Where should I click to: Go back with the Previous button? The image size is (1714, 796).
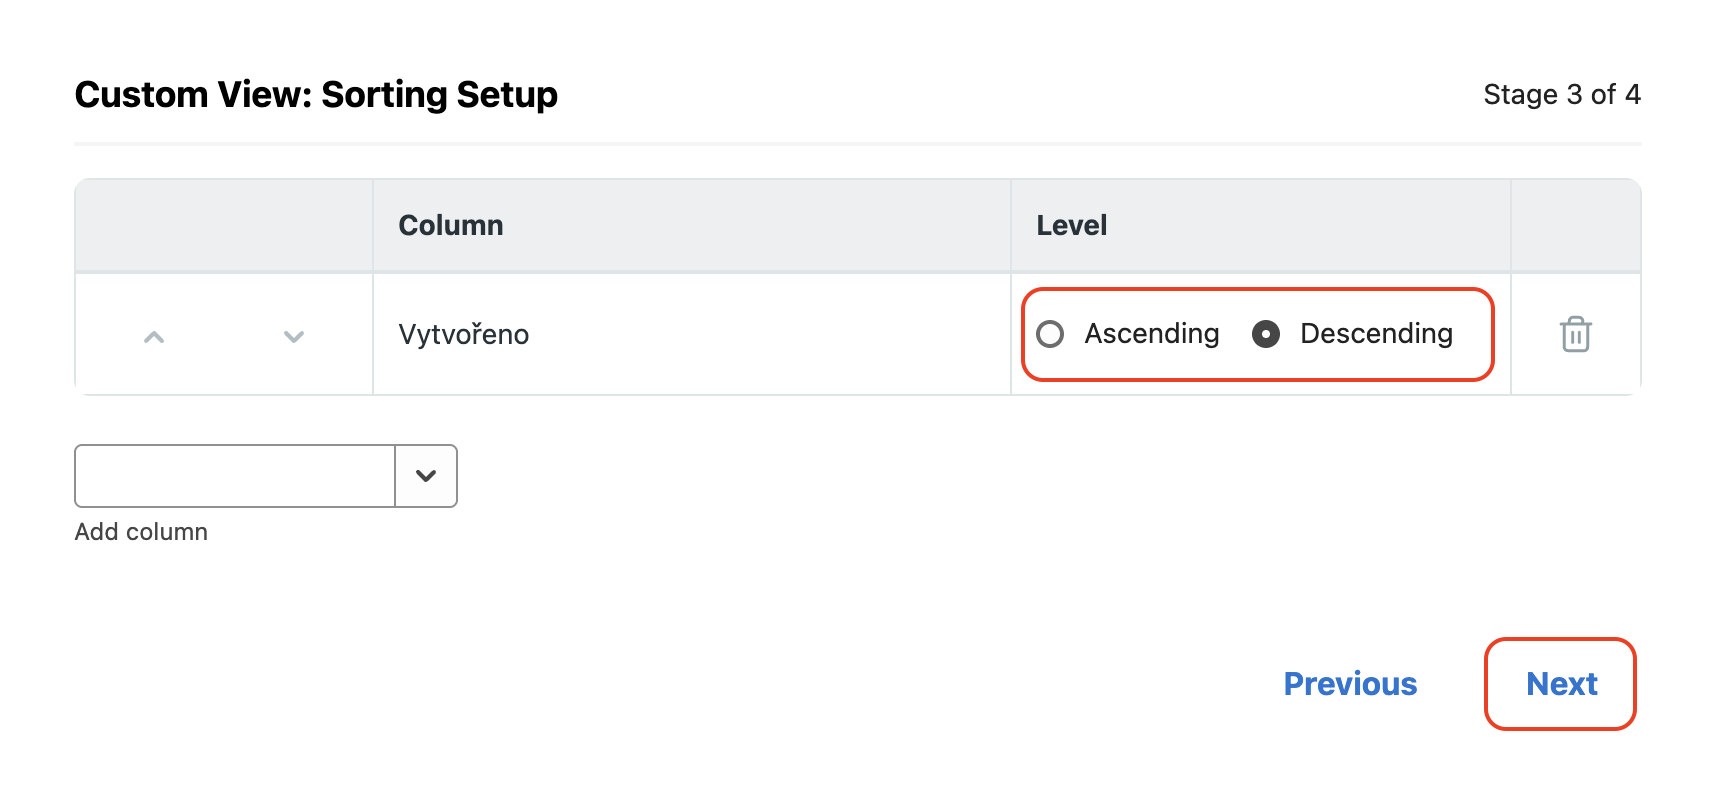1350,684
